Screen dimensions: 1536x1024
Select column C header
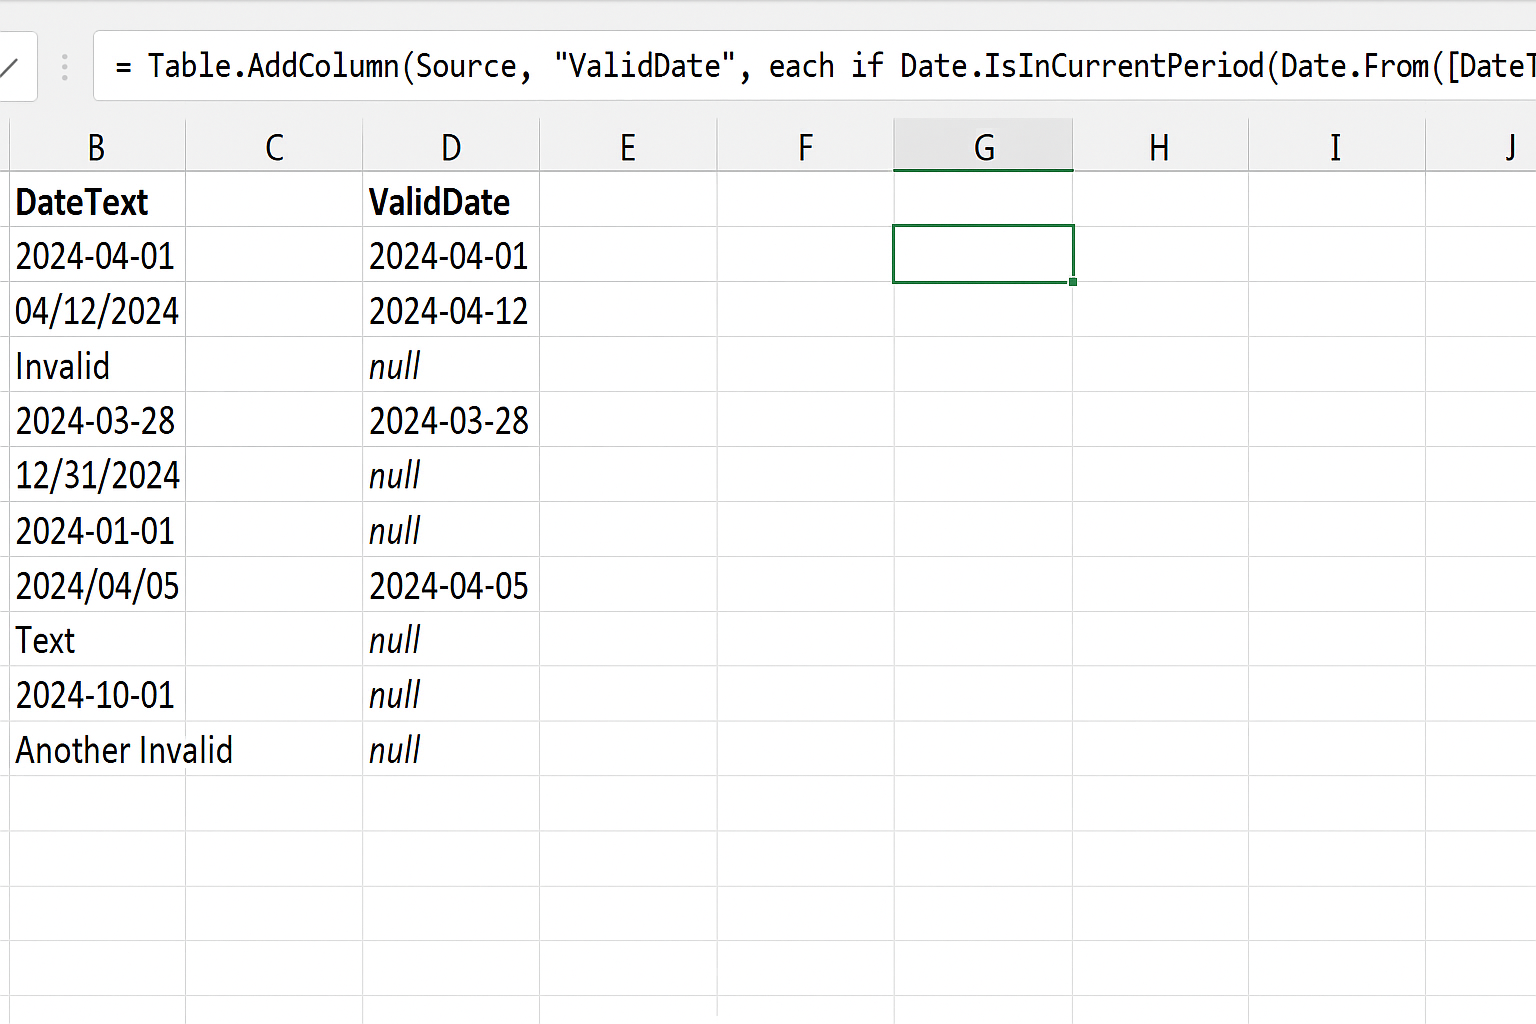pos(274,146)
